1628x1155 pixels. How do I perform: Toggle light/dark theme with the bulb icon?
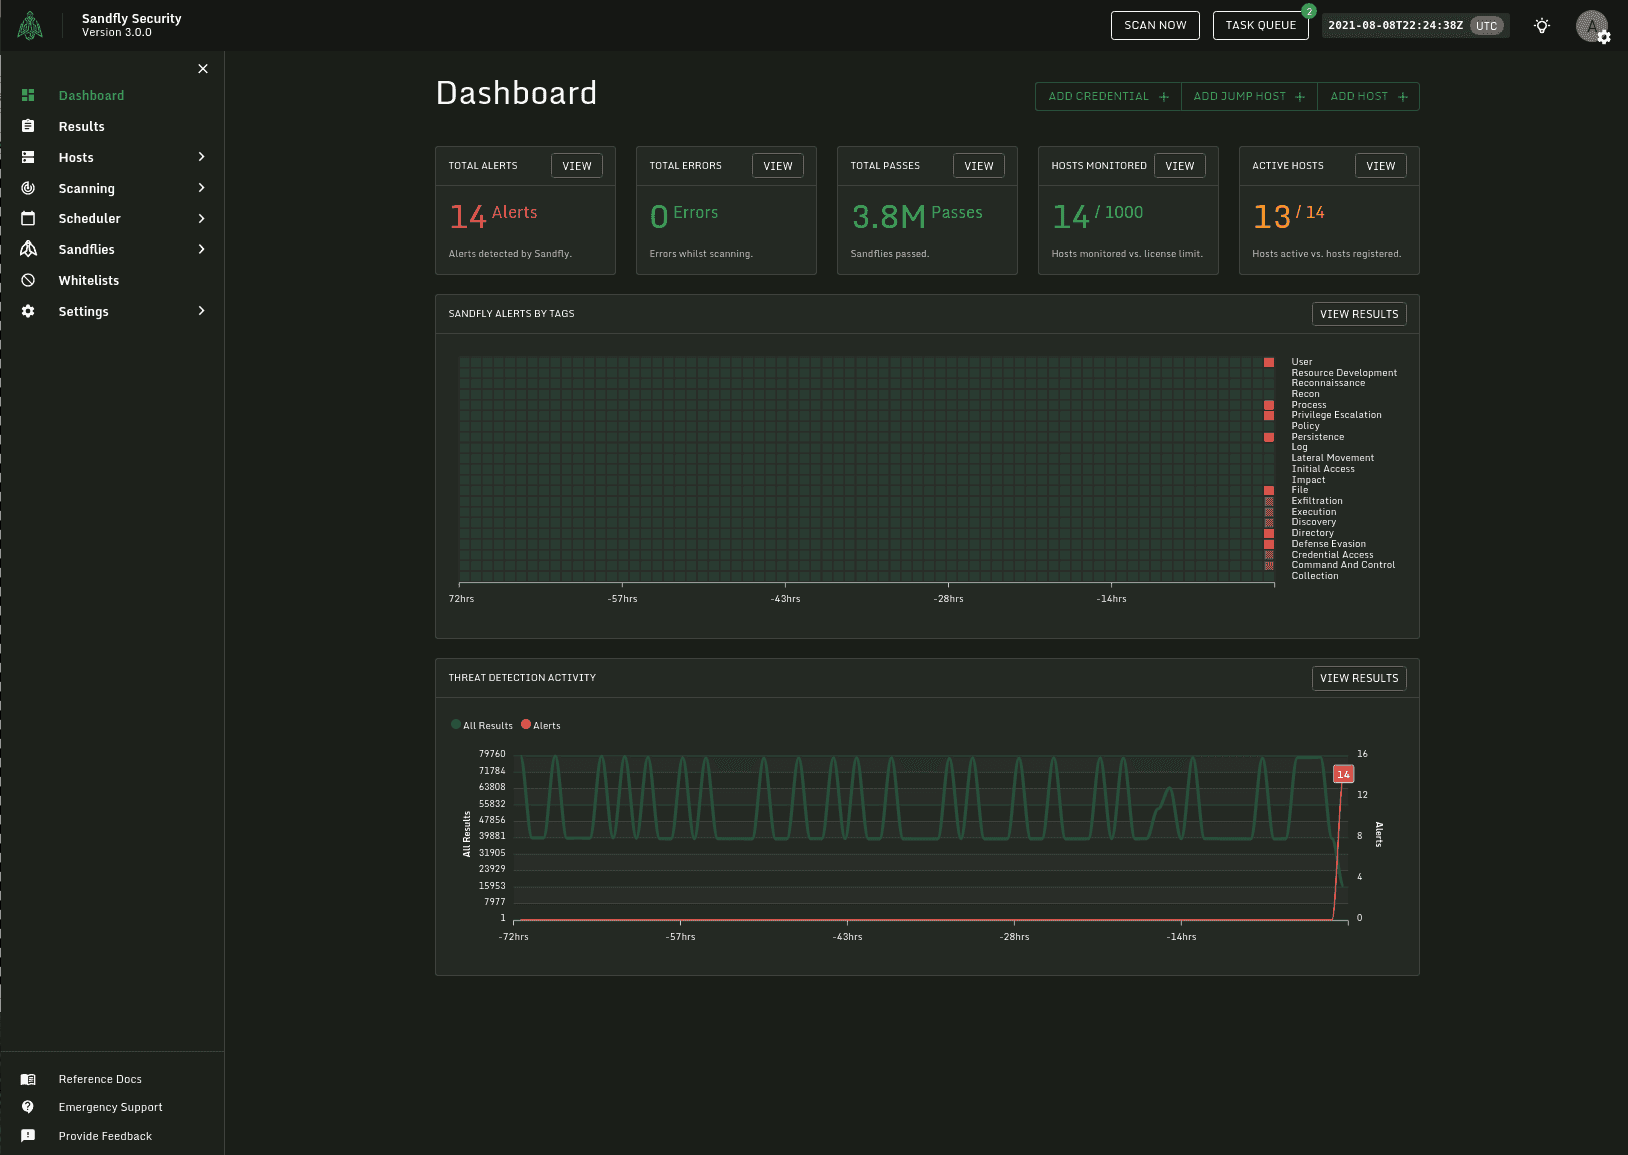[x=1541, y=26]
